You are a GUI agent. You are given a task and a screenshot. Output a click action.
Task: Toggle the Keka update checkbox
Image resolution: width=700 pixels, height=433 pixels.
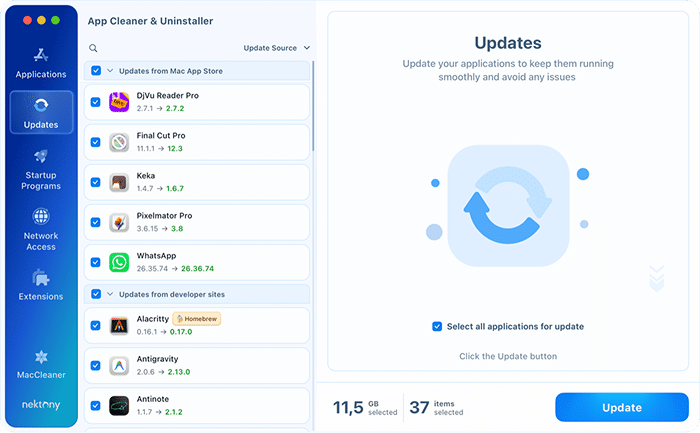point(96,182)
